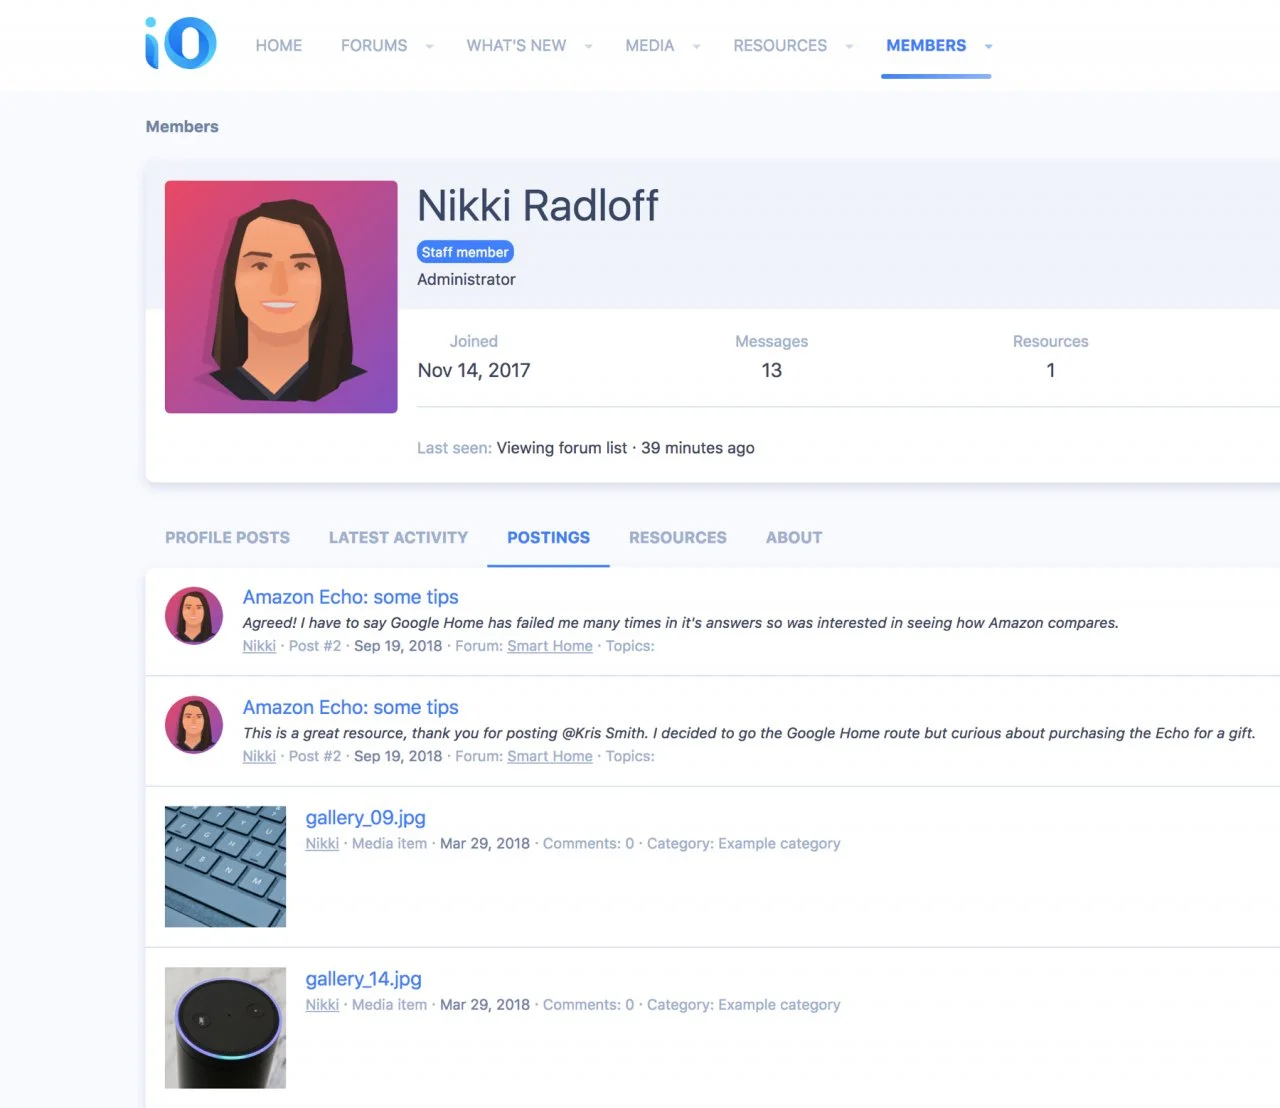The image size is (1280, 1108).
Task: Follow Smart Home forum link in second post
Action: 549,756
